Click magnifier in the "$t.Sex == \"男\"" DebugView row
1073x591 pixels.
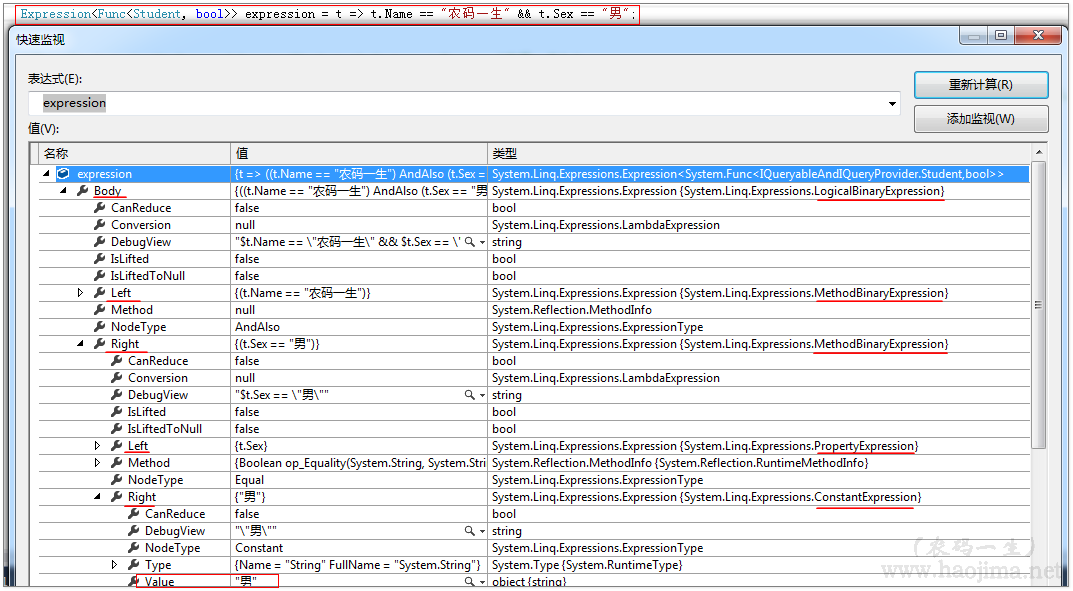pyautogui.click(x=469, y=395)
